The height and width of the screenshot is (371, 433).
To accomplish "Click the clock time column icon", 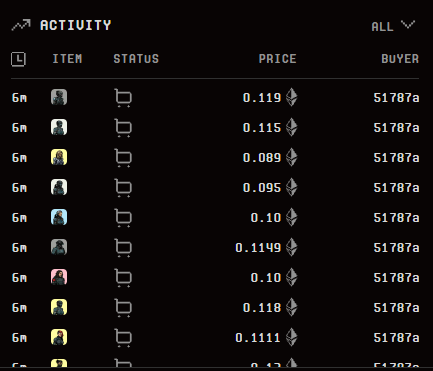I will (x=18, y=59).
